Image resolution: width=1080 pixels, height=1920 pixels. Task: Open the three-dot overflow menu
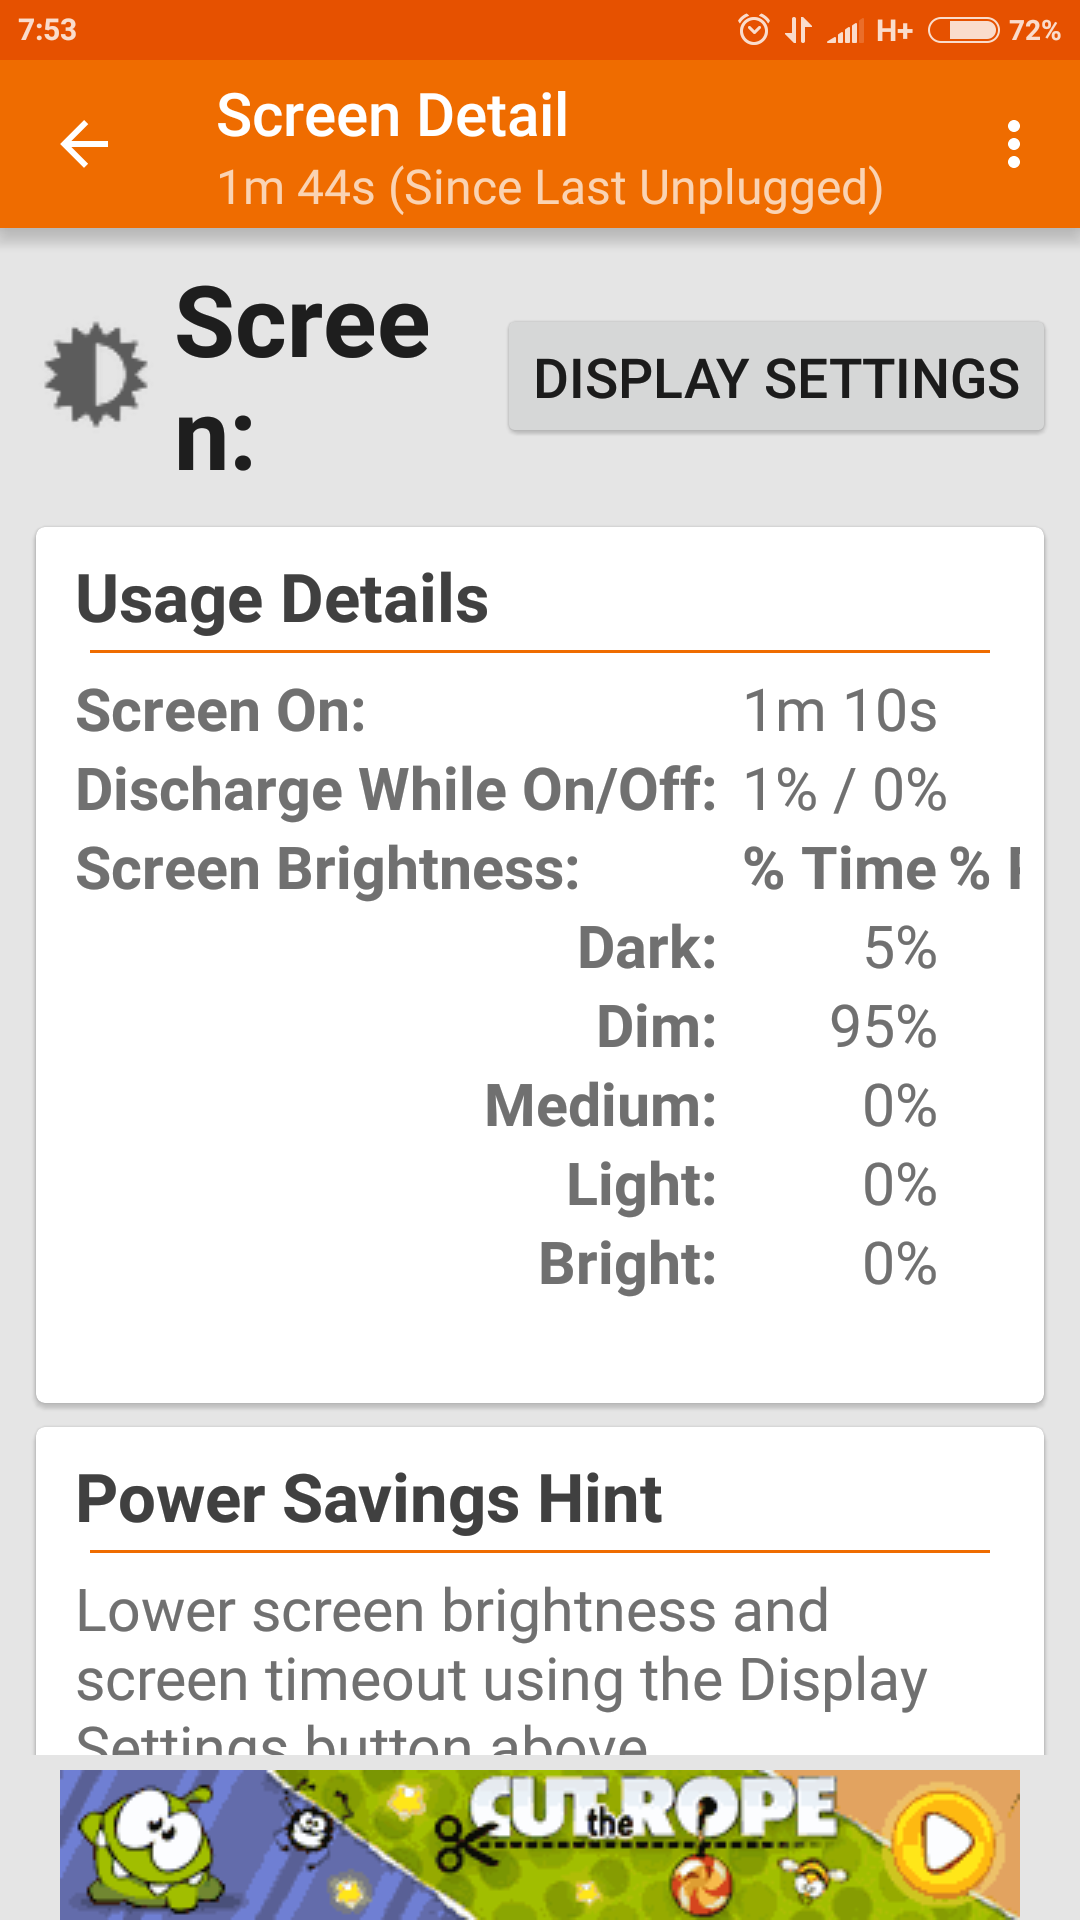(1014, 145)
